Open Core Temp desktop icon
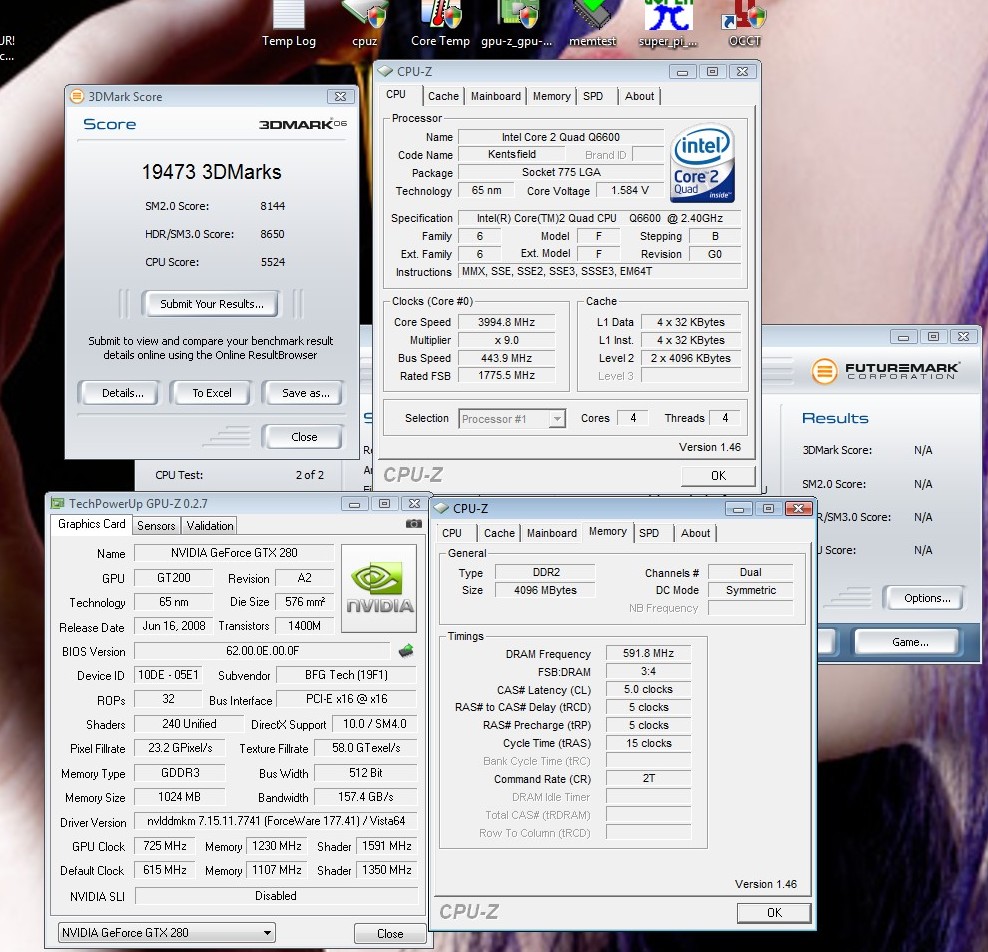This screenshot has height=952, width=988. tap(440, 24)
